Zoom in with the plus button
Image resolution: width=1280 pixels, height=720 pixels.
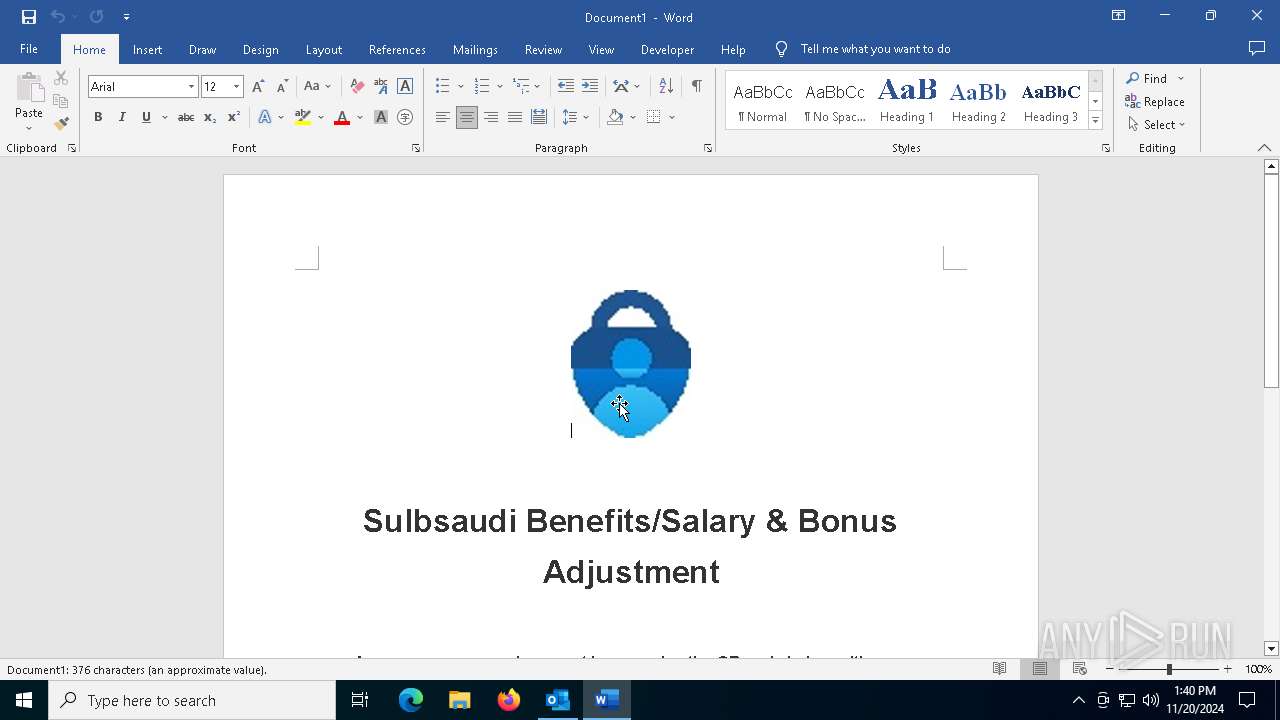1228,669
